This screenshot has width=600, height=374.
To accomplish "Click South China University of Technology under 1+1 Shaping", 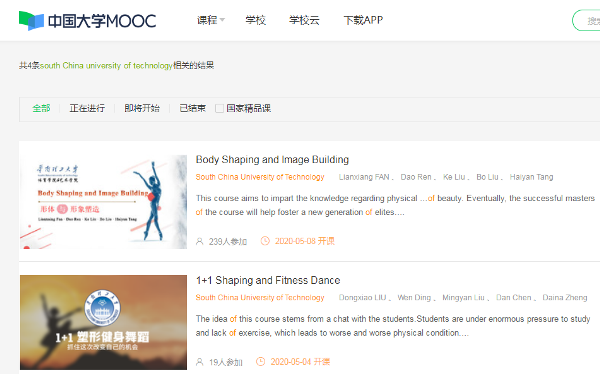I will (x=260, y=297).
